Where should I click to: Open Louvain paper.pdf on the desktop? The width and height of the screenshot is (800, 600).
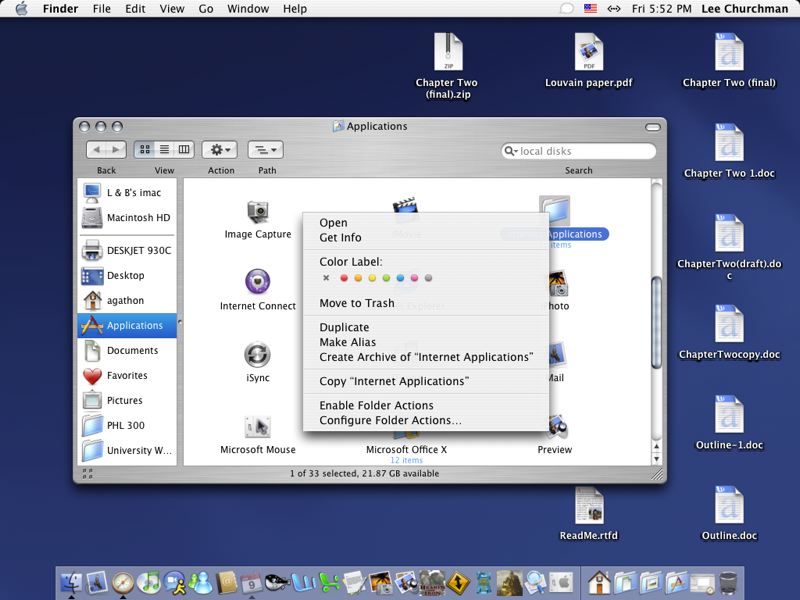[588, 53]
